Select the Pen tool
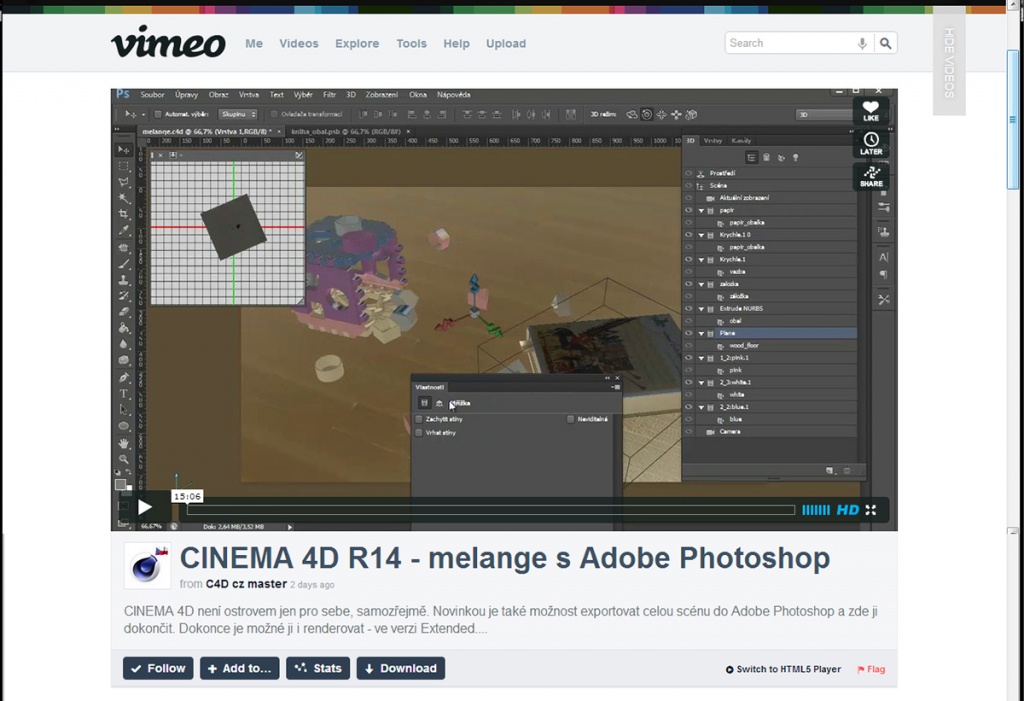Image resolution: width=1024 pixels, height=701 pixels. tap(123, 378)
